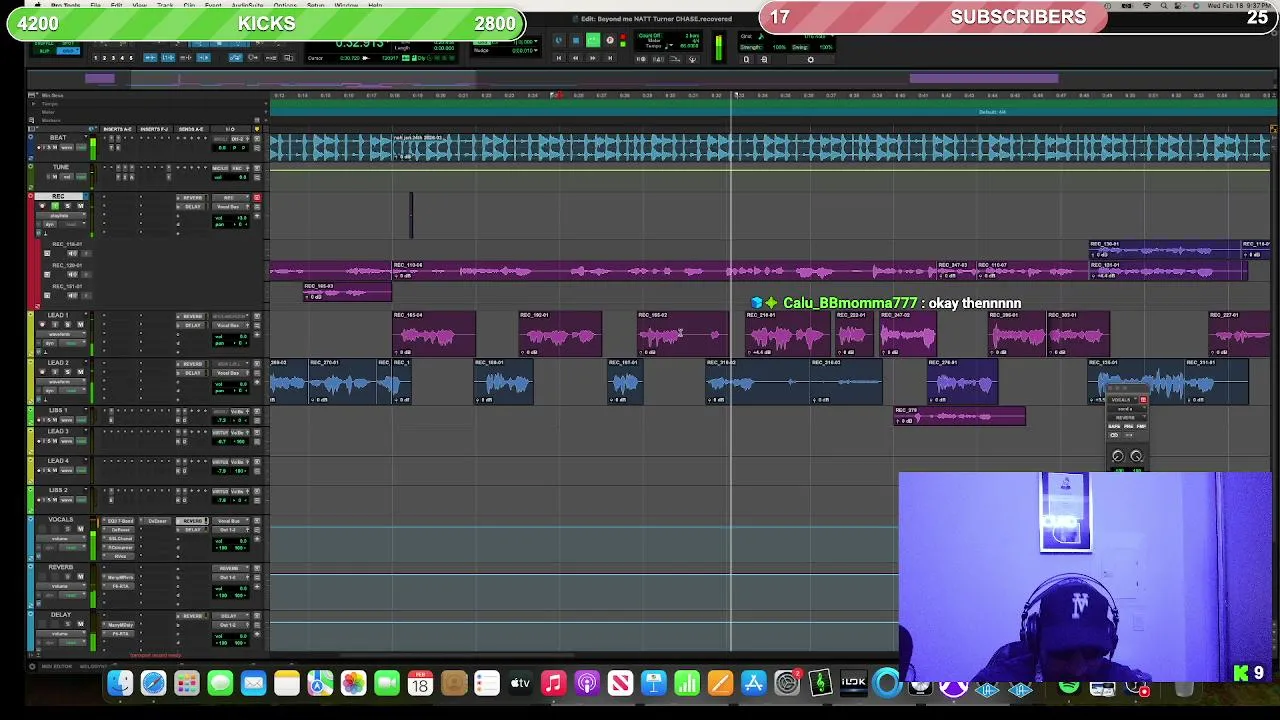This screenshot has height=720, width=1280.
Task: Mute the LEAD 1 track
Action: [x=80, y=324]
